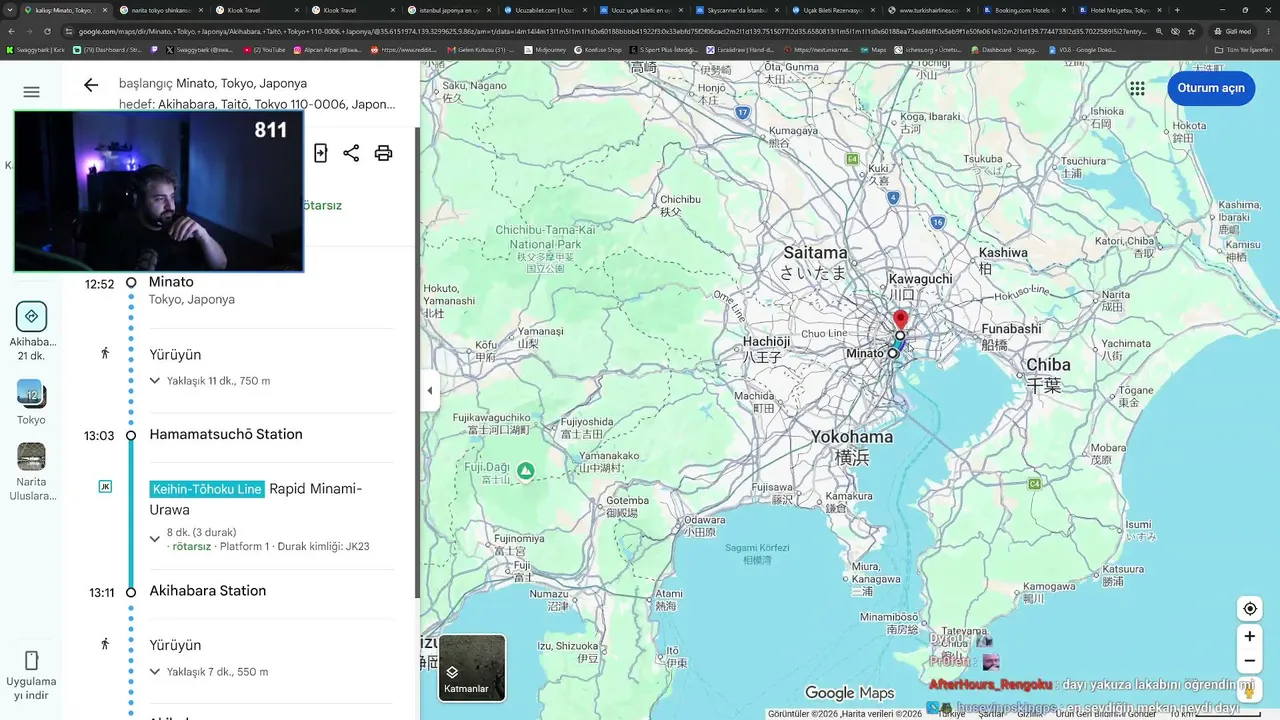Open the Tokyo saved place in sidebar

coord(31,402)
